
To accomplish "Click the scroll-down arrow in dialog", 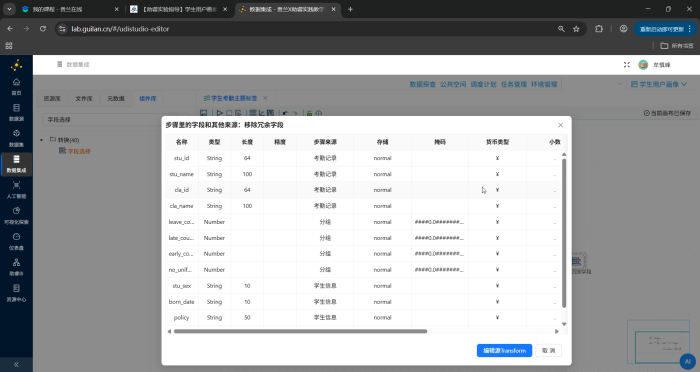I will click(564, 324).
